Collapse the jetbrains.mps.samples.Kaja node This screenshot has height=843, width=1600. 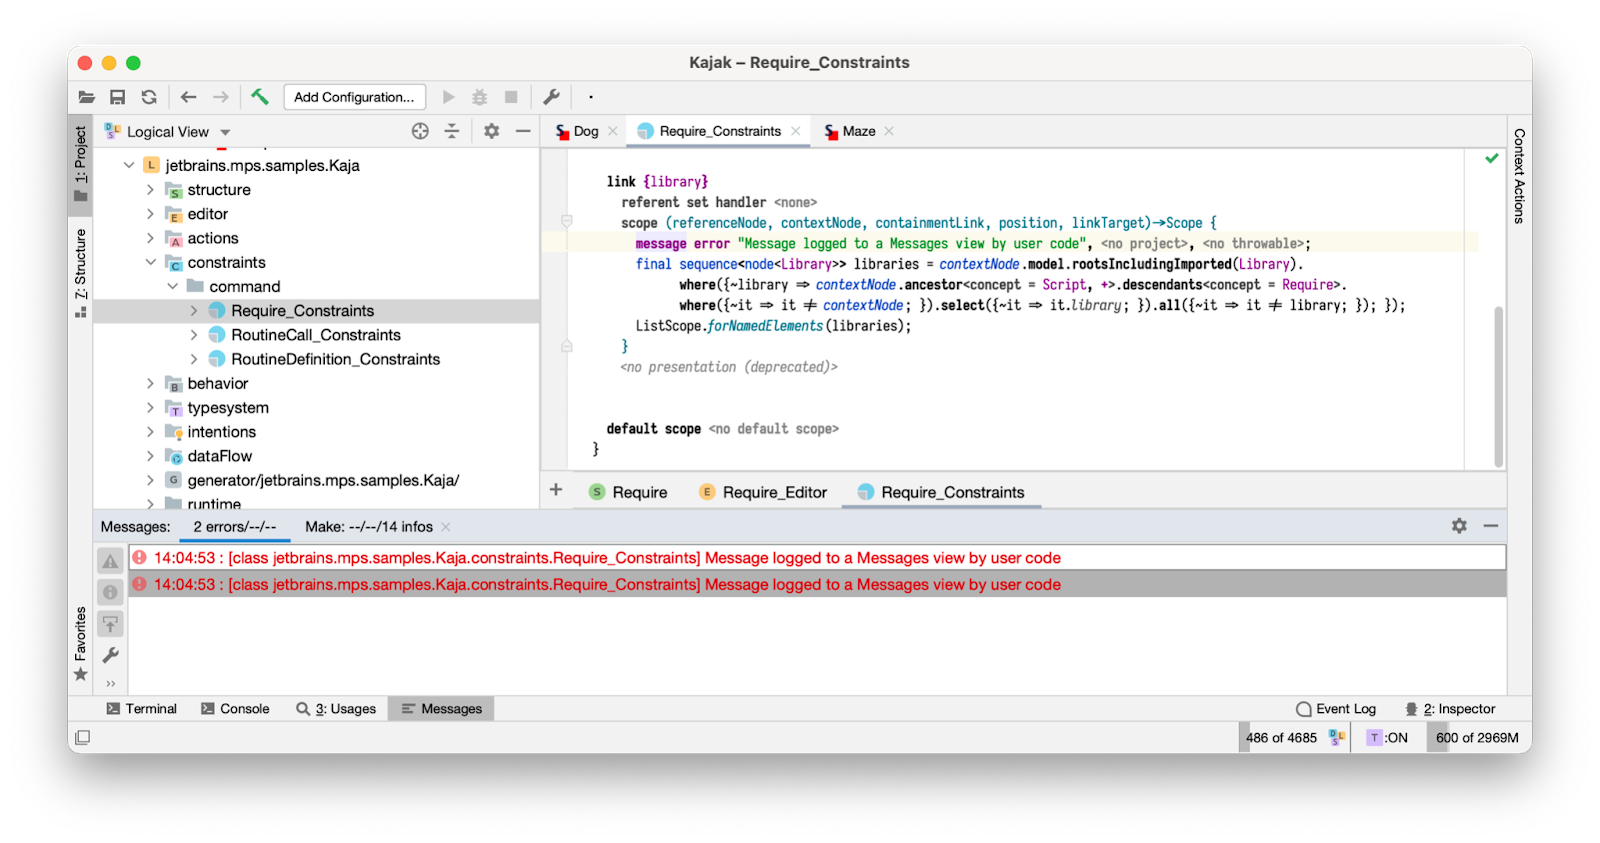tap(128, 165)
